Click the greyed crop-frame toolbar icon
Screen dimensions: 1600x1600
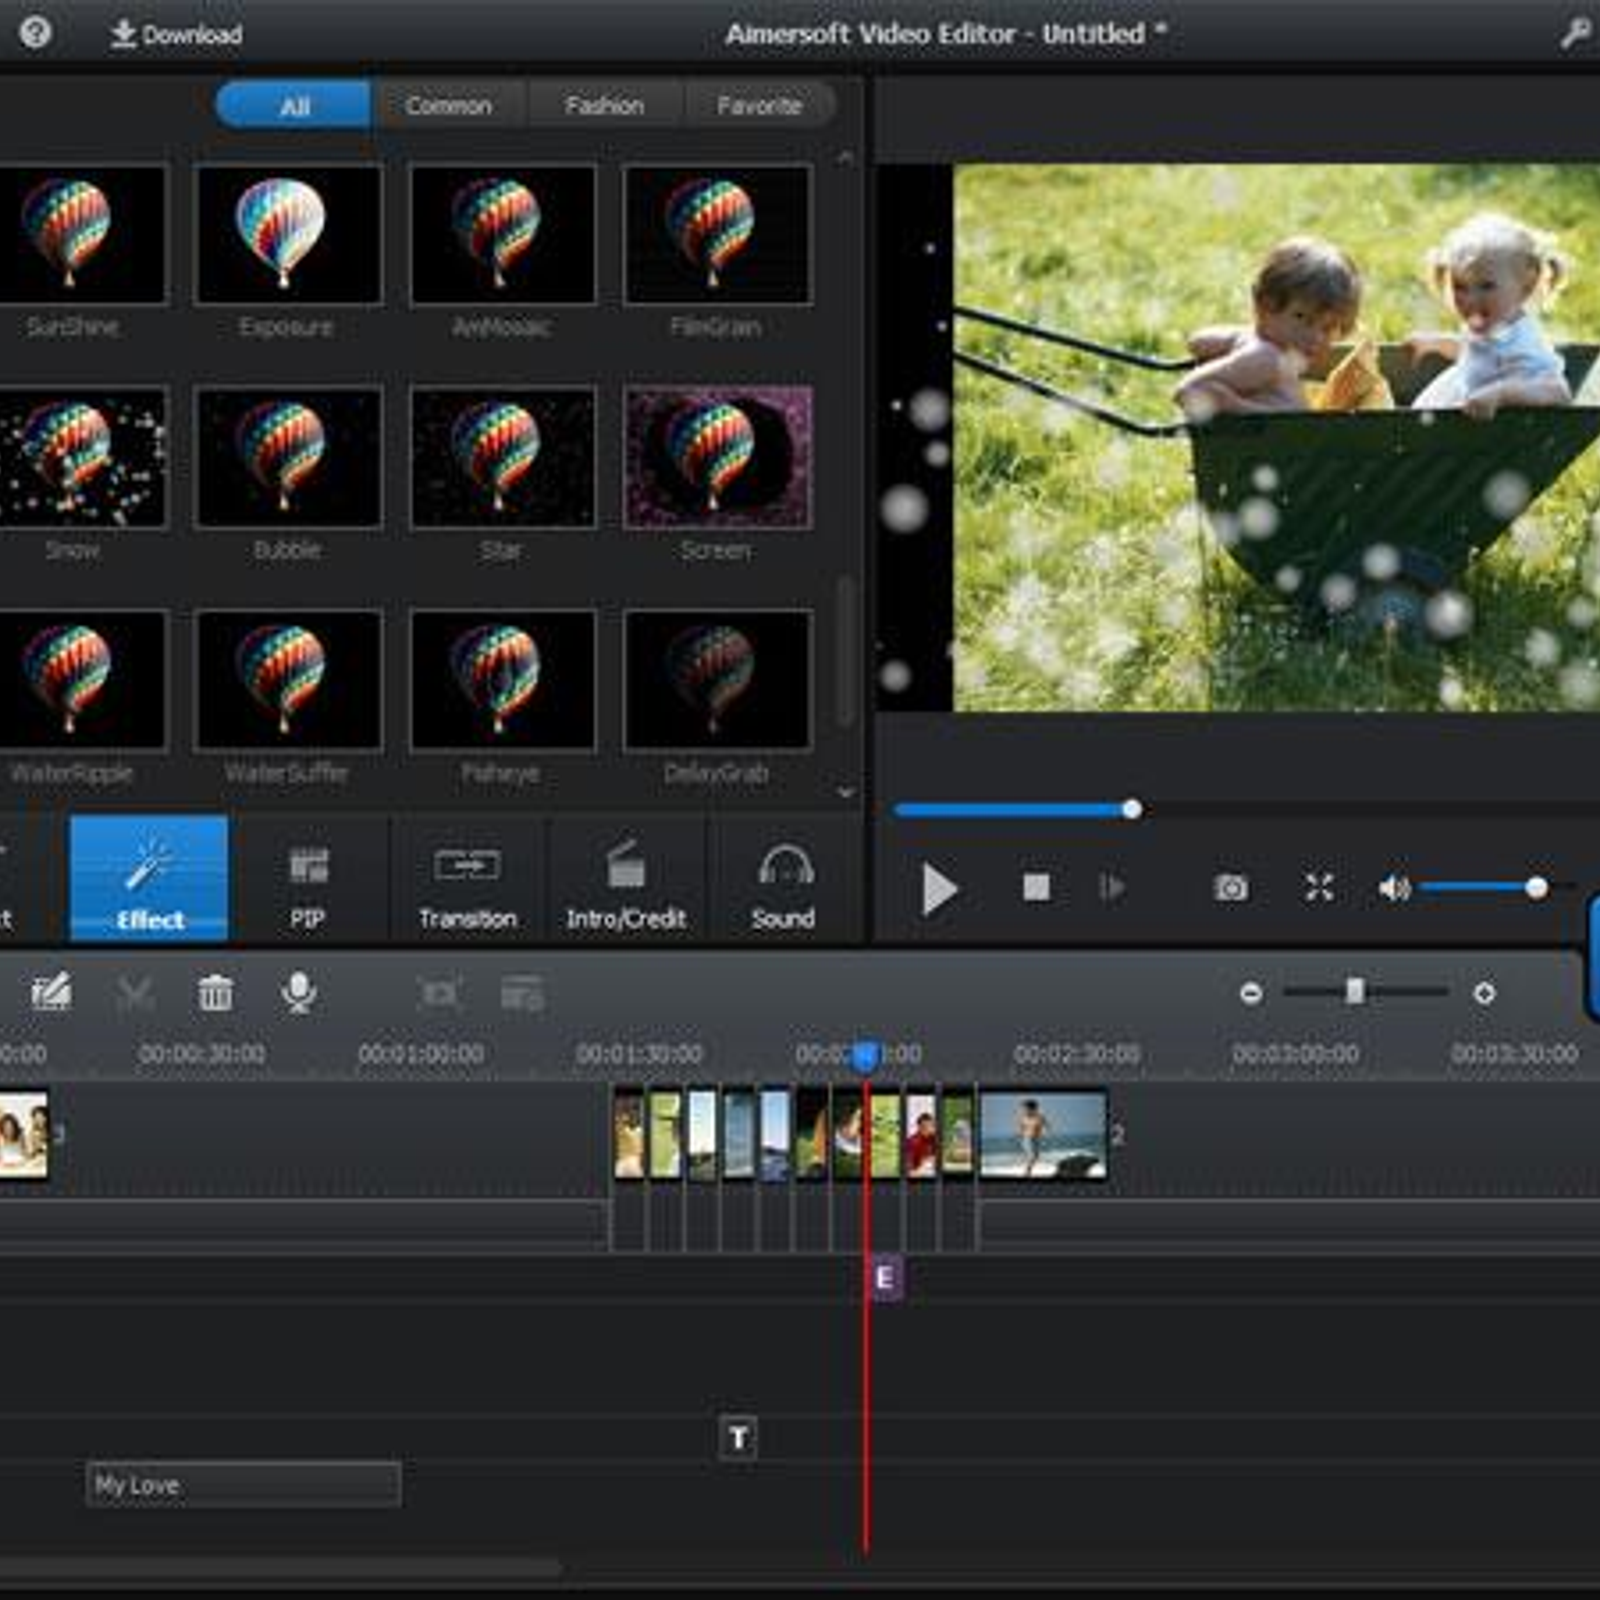tap(441, 993)
